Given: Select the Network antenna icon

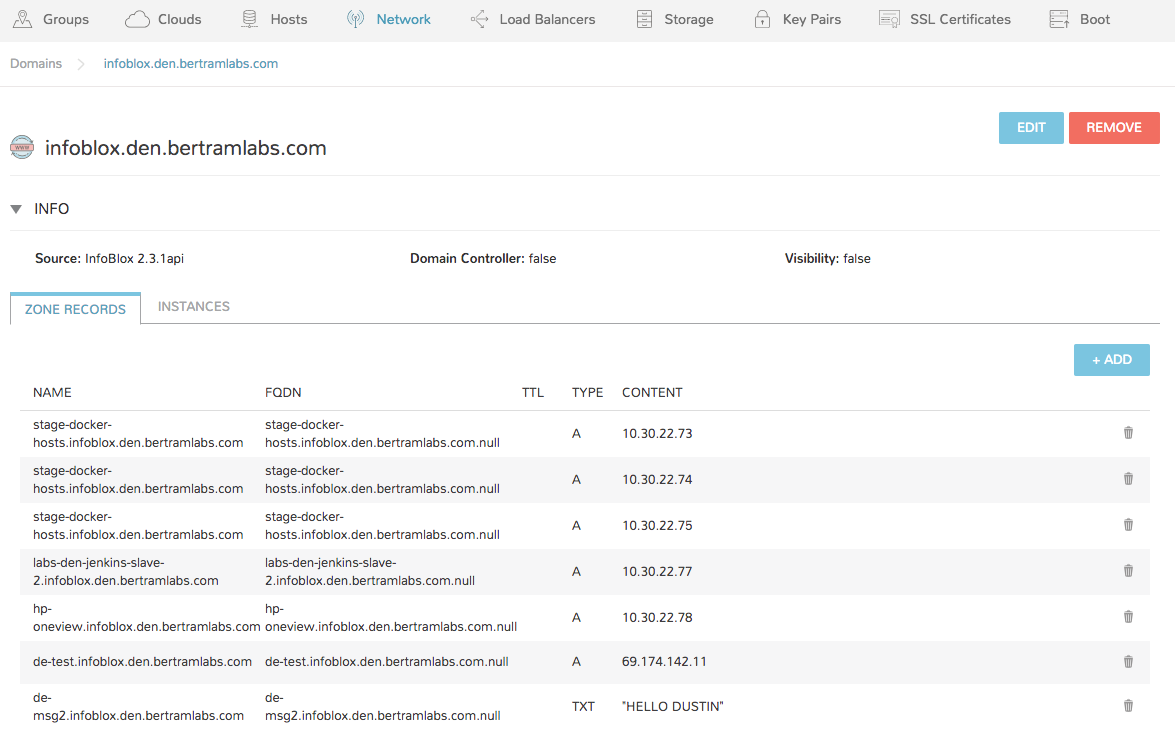Looking at the screenshot, I should click(355, 19).
